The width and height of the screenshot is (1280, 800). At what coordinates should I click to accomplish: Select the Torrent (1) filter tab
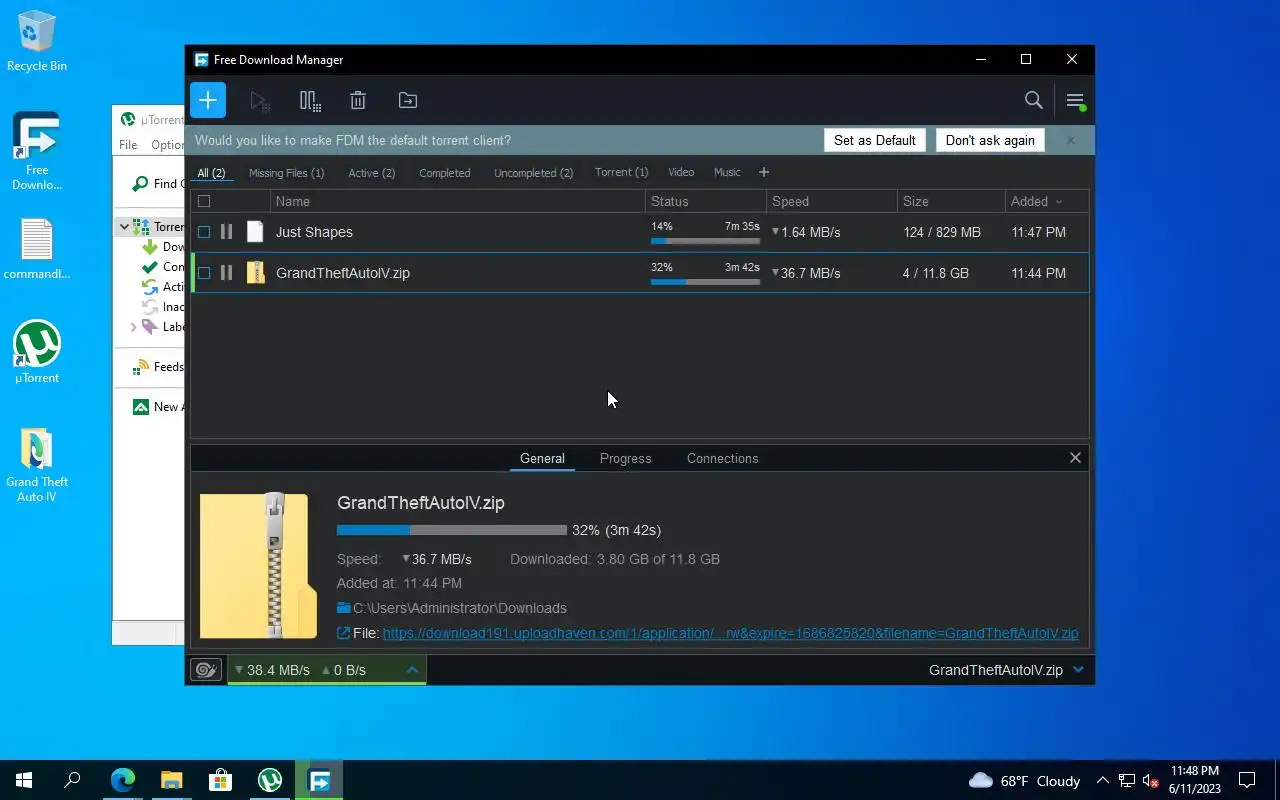click(621, 173)
